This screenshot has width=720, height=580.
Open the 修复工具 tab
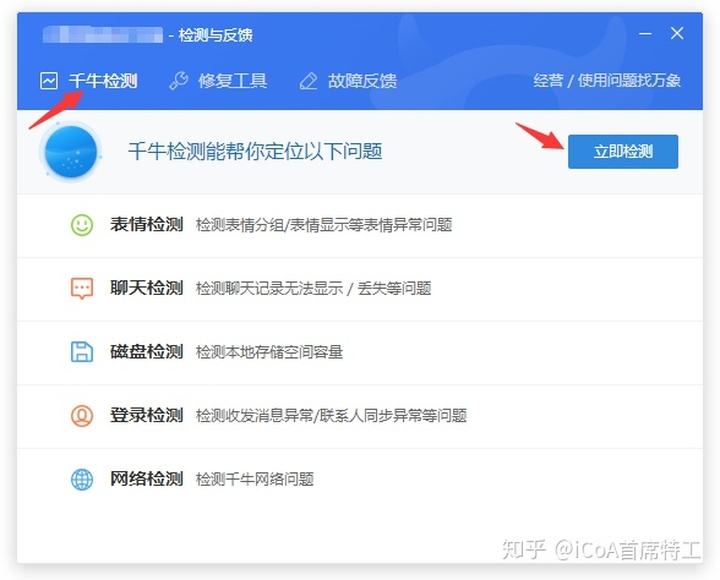pos(218,81)
